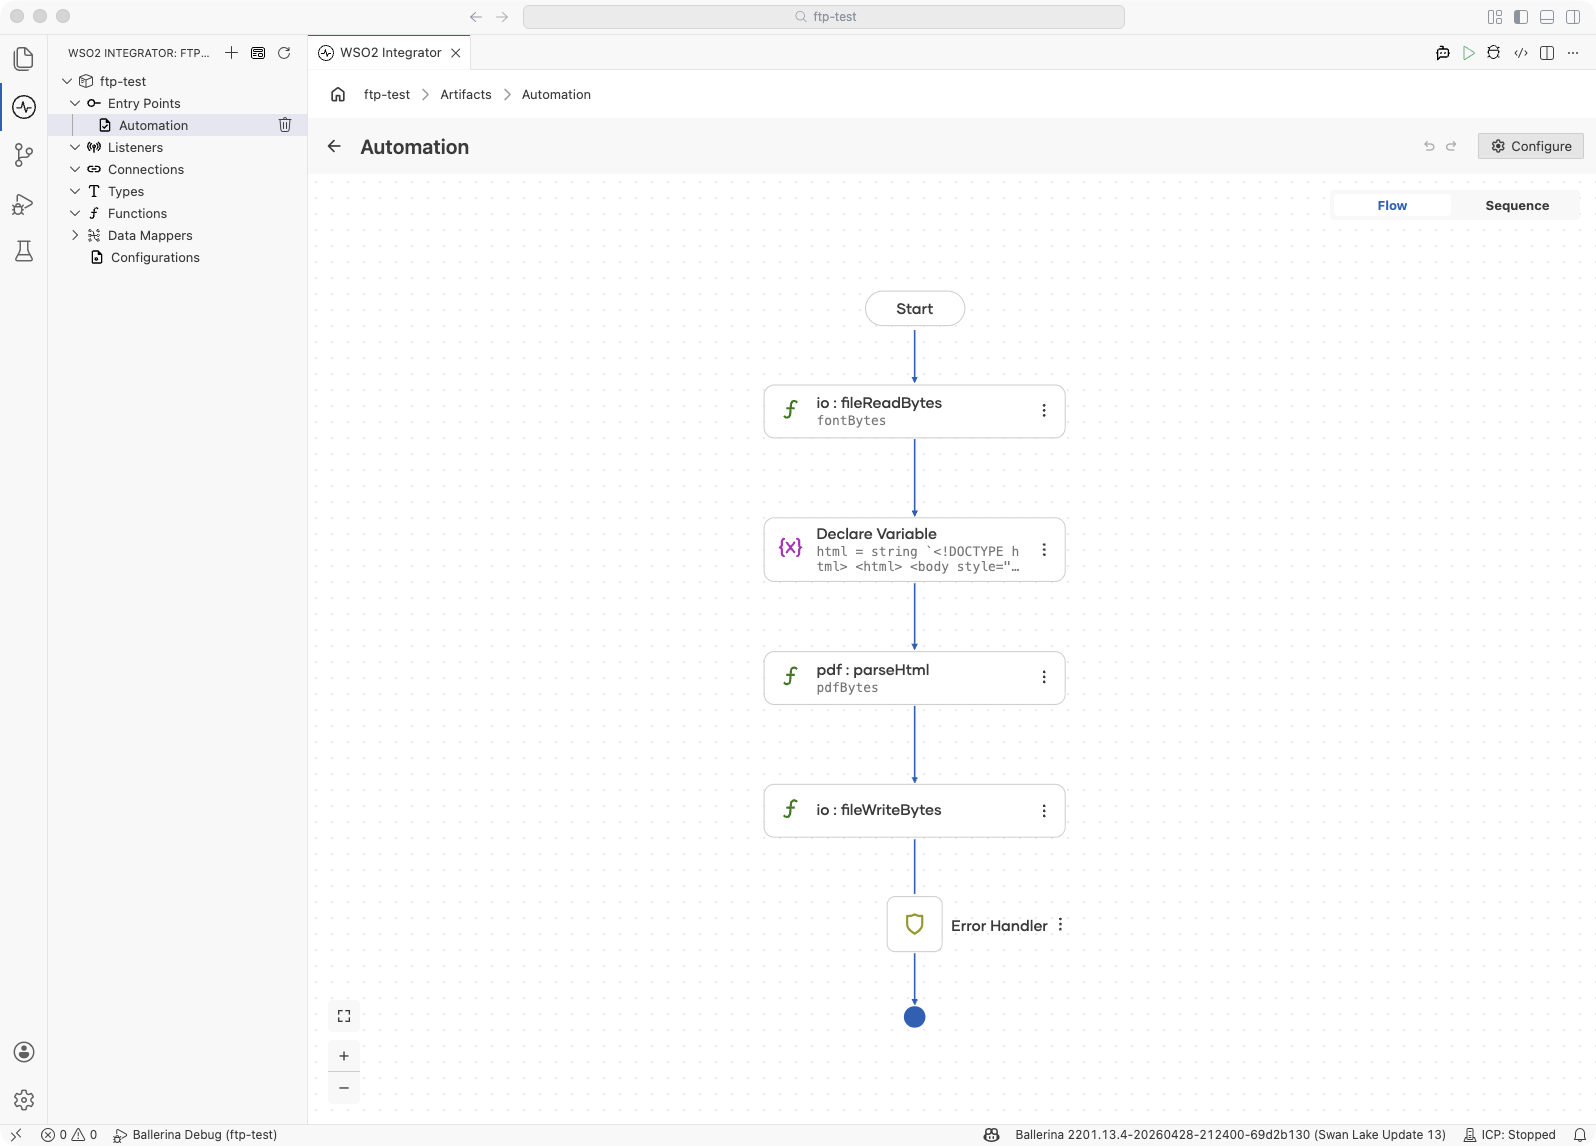
Task: Close the WSO2 Integrator tab
Action: (456, 53)
